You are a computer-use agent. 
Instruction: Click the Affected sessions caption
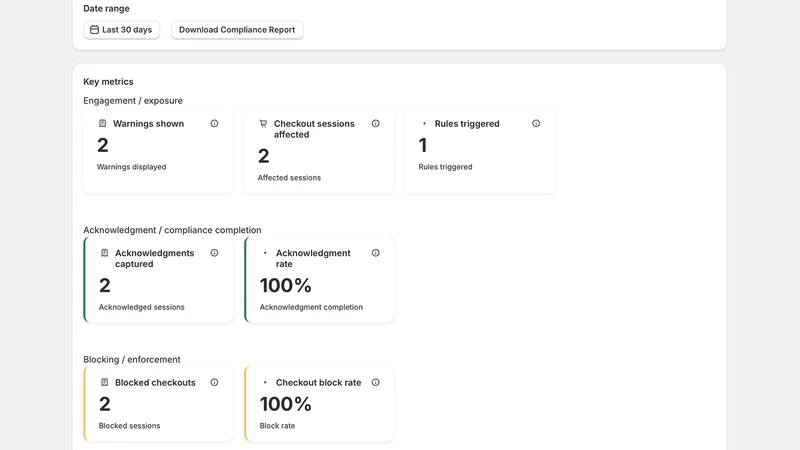pyautogui.click(x=289, y=178)
